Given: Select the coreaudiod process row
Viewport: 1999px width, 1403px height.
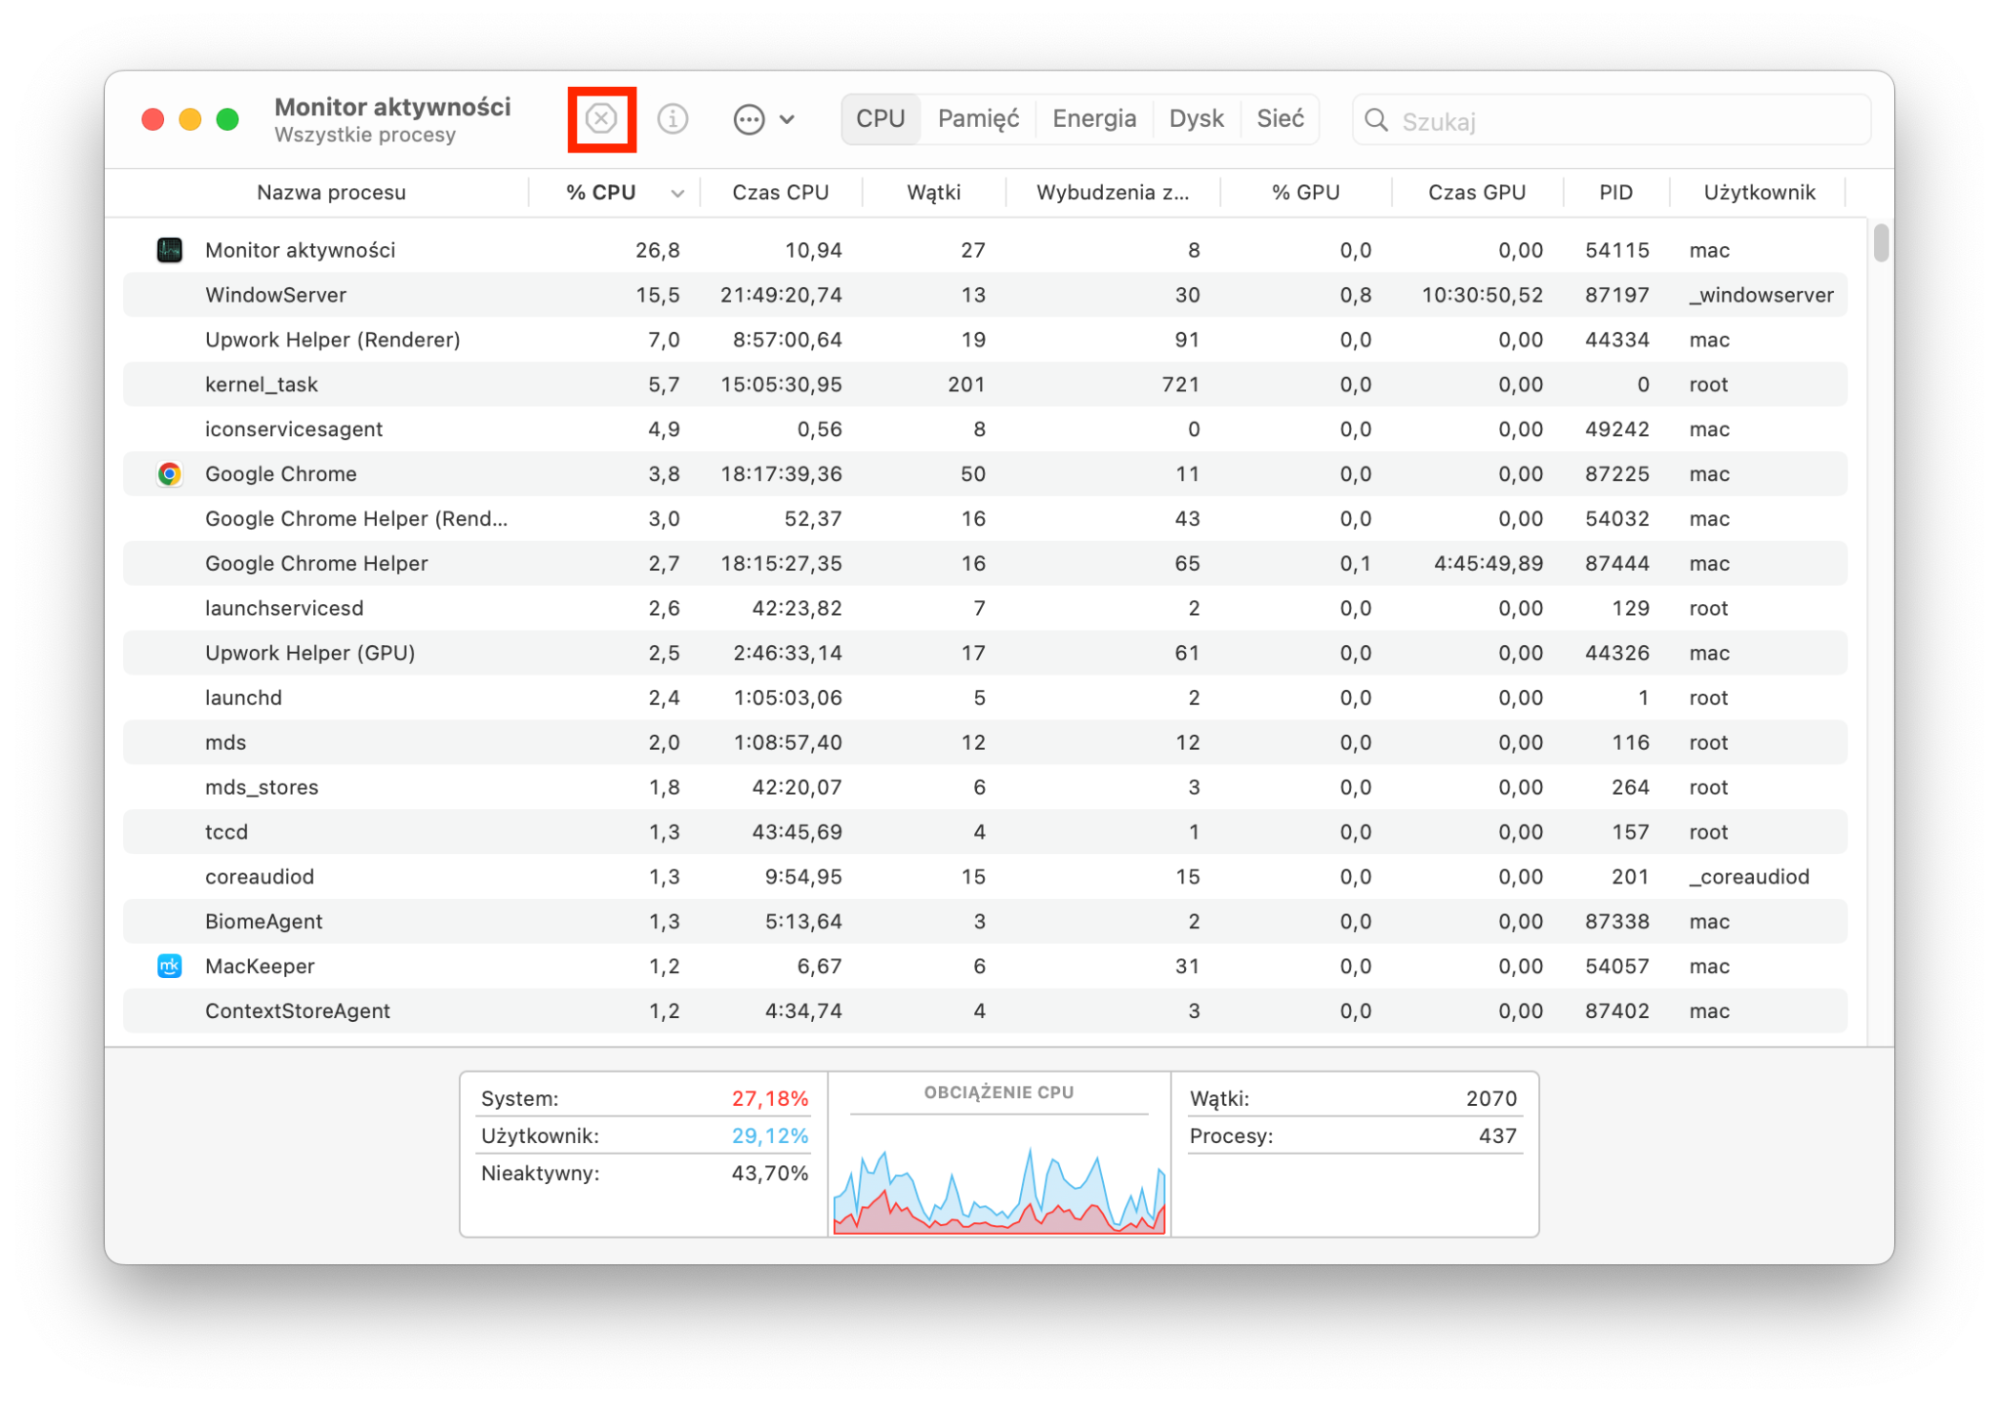Looking at the screenshot, I should 985,877.
